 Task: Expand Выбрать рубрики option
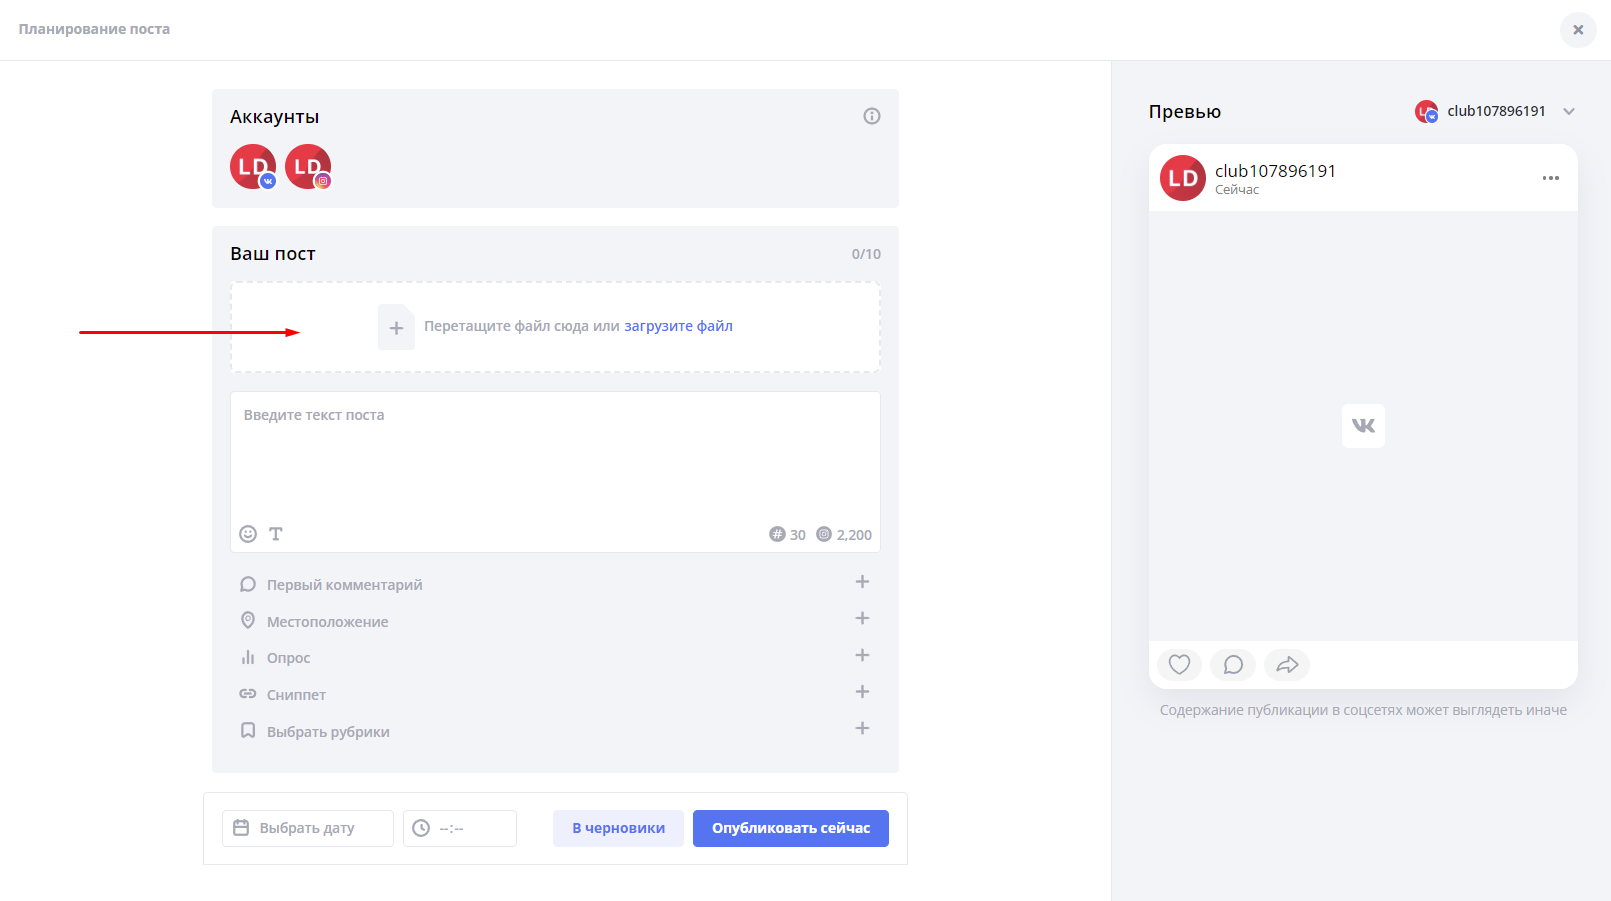[862, 728]
